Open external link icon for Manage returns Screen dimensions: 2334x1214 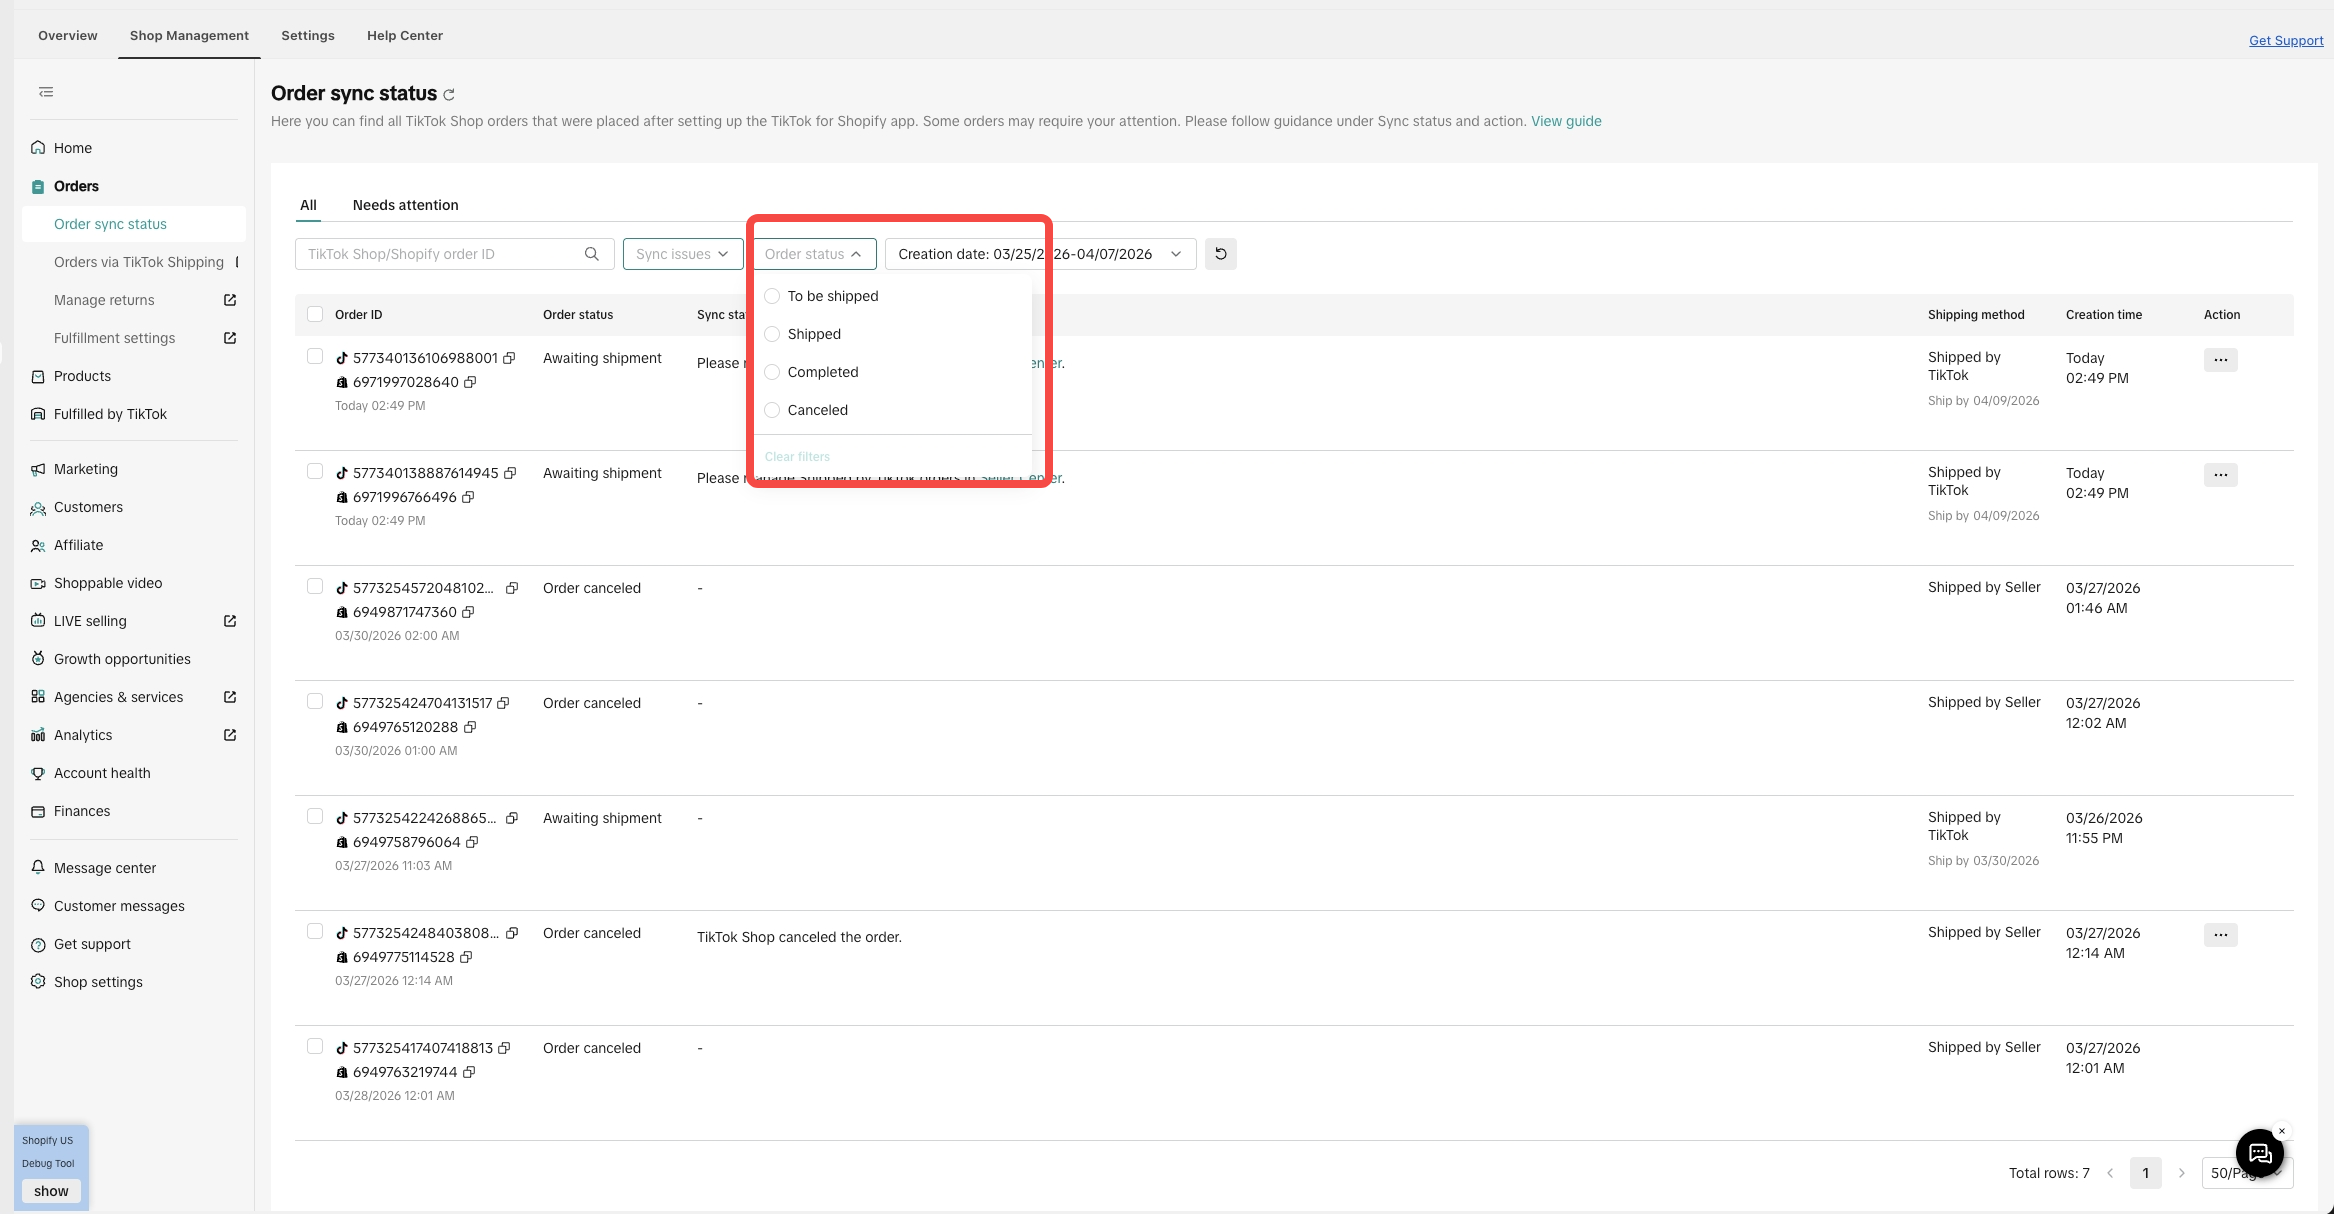(230, 300)
